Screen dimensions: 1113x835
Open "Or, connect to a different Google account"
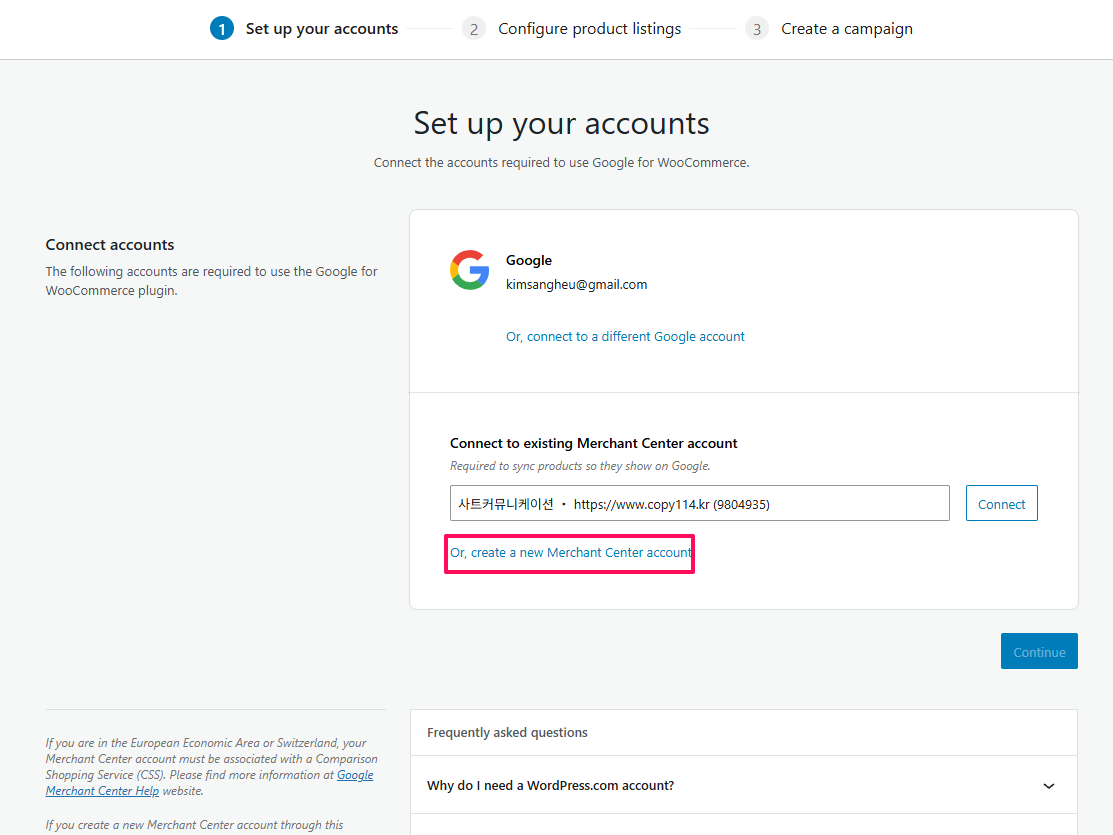pos(625,336)
